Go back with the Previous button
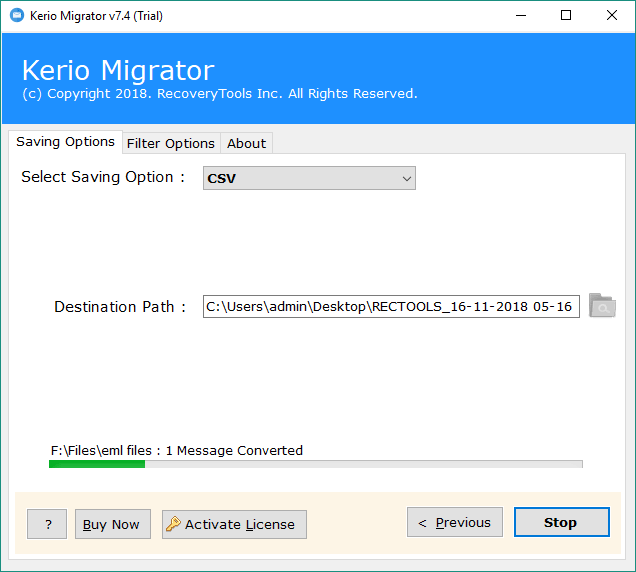The width and height of the screenshot is (636, 572). click(x=455, y=522)
